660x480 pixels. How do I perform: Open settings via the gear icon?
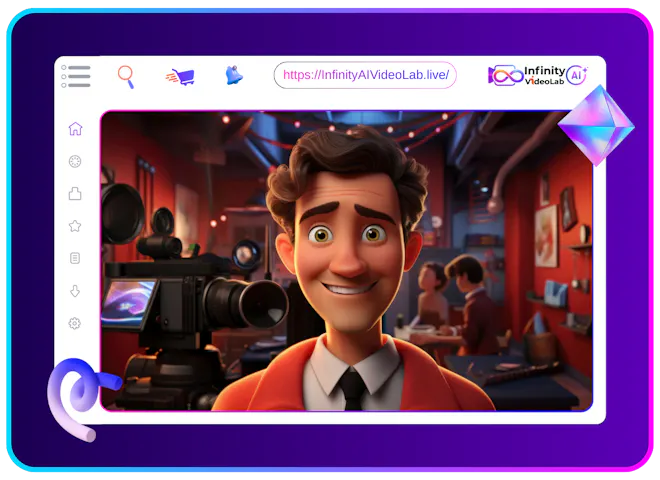pos(75,323)
